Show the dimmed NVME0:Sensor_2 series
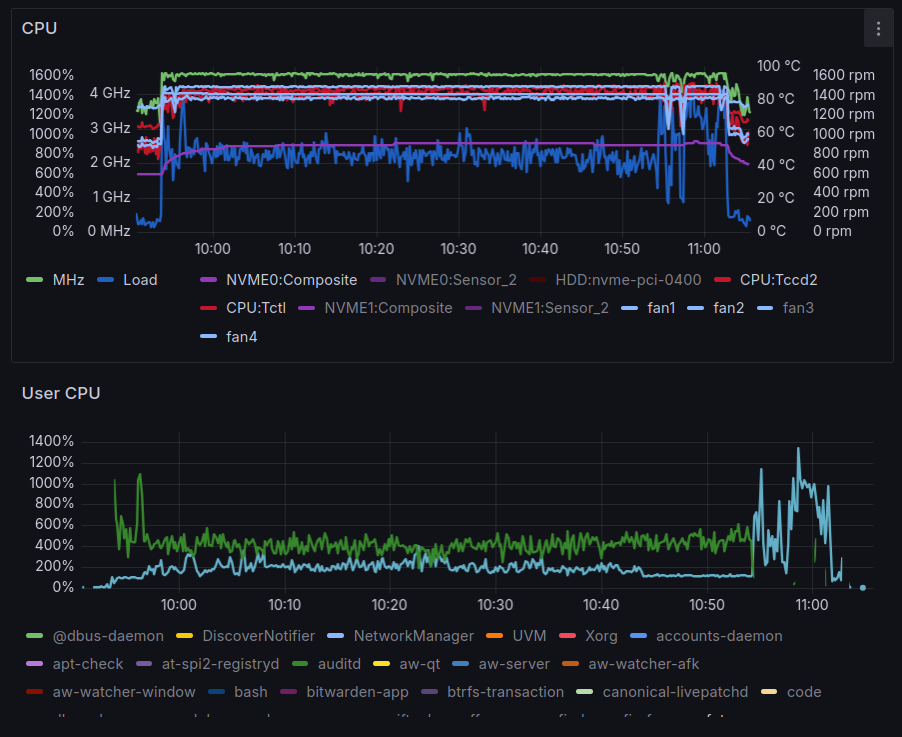Screen dimensions: 902x737 456,280
